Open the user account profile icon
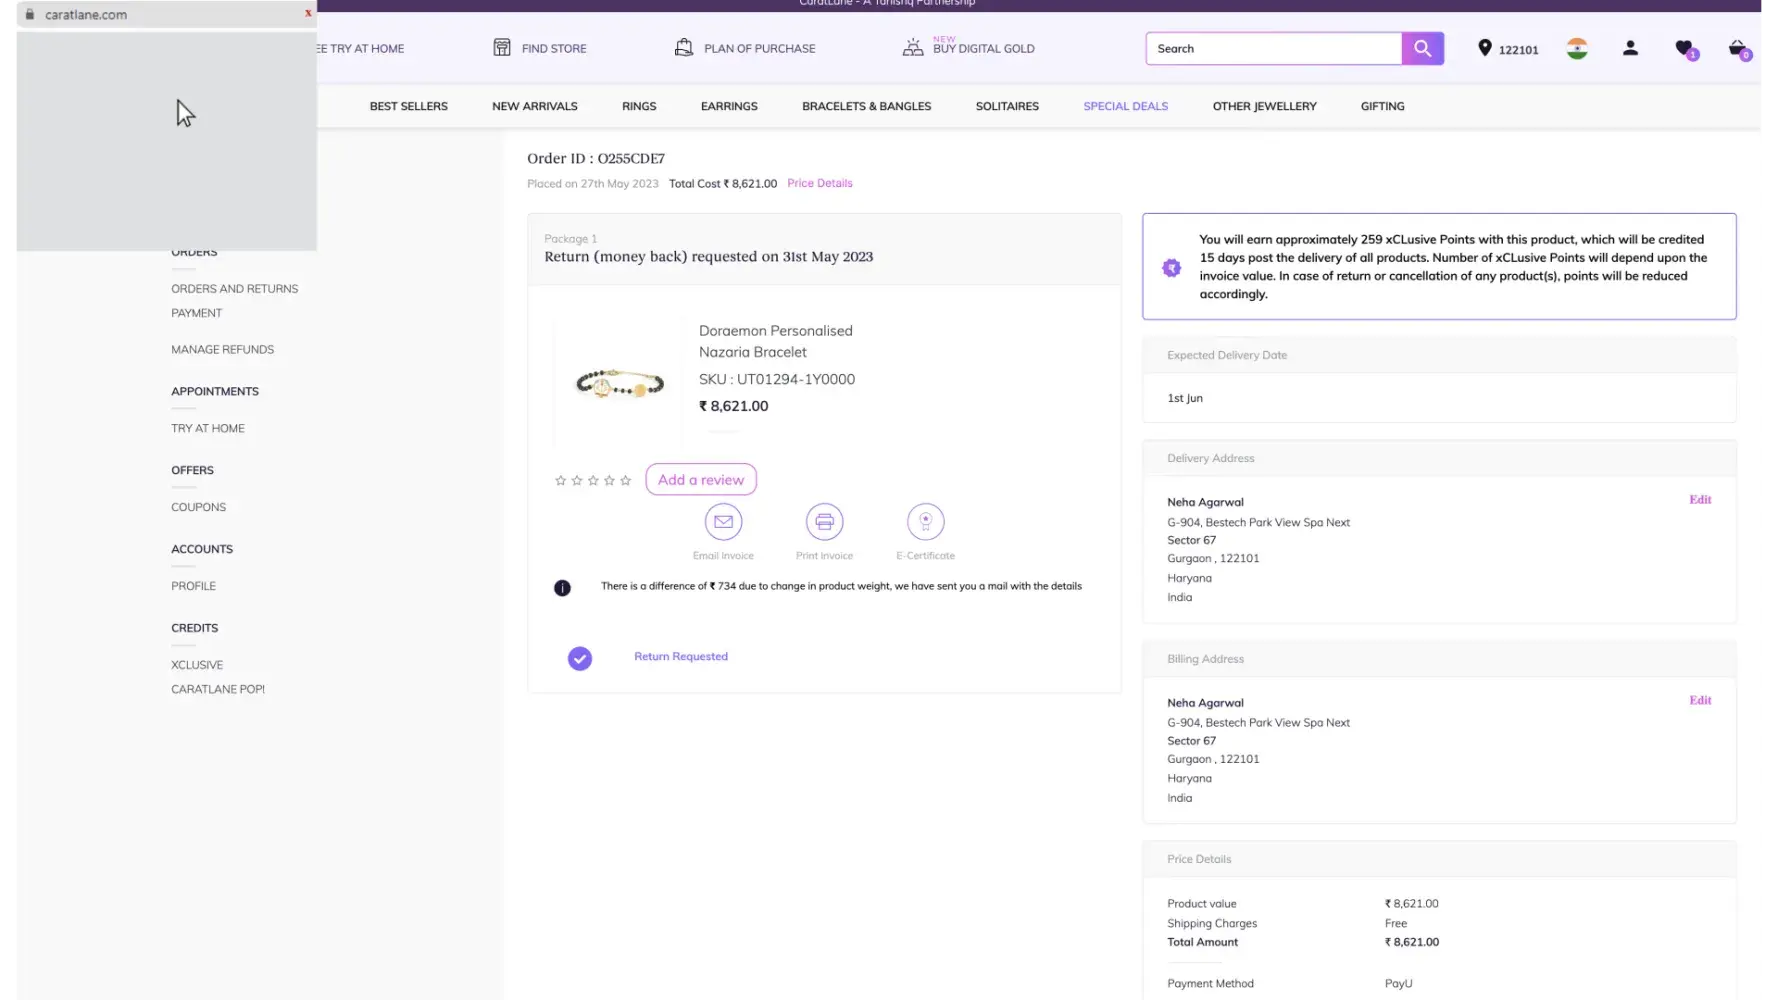 1630,48
